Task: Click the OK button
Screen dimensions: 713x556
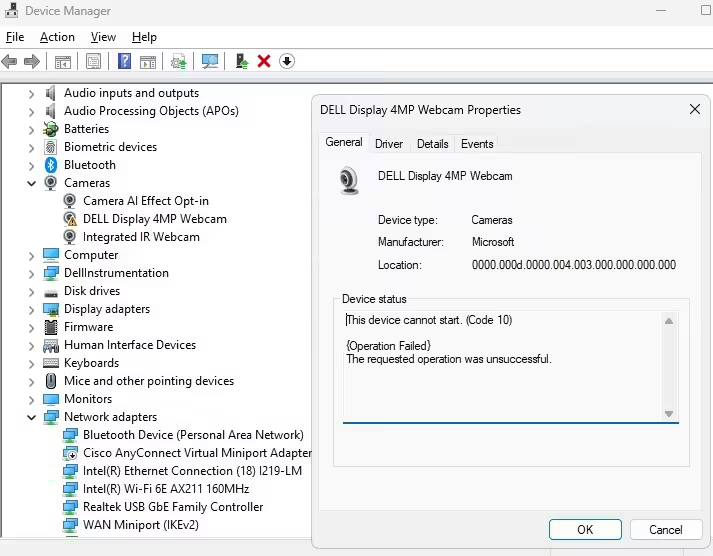Action: click(x=585, y=530)
